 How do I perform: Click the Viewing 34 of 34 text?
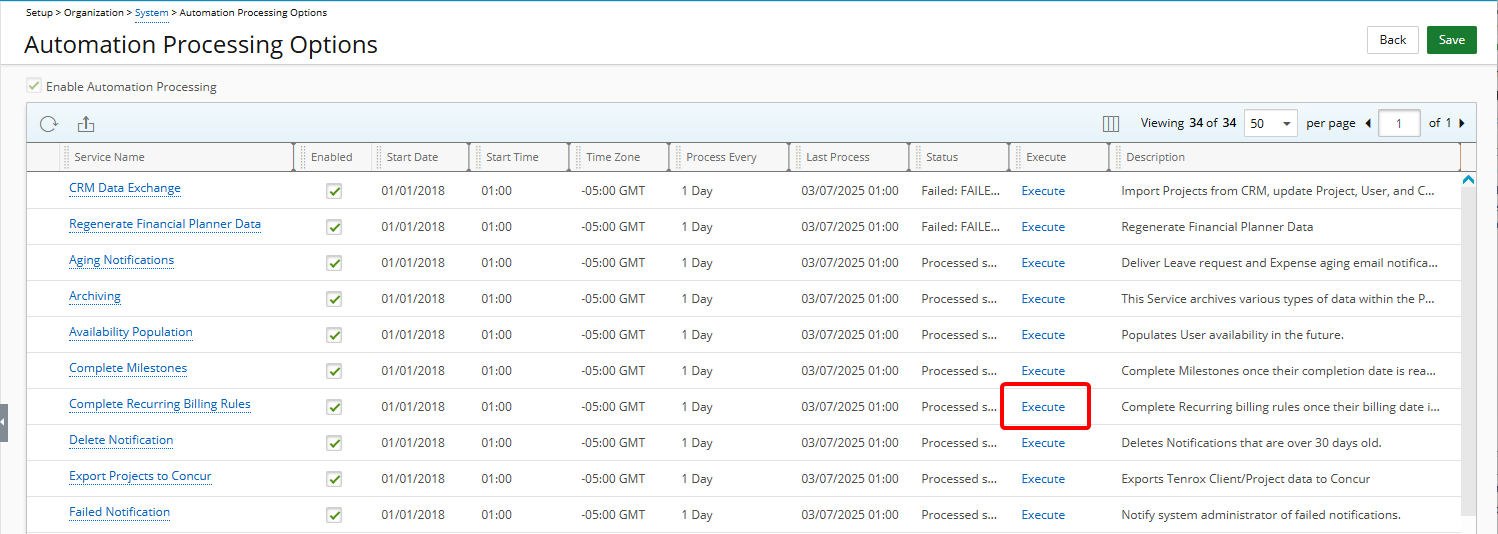[1189, 123]
